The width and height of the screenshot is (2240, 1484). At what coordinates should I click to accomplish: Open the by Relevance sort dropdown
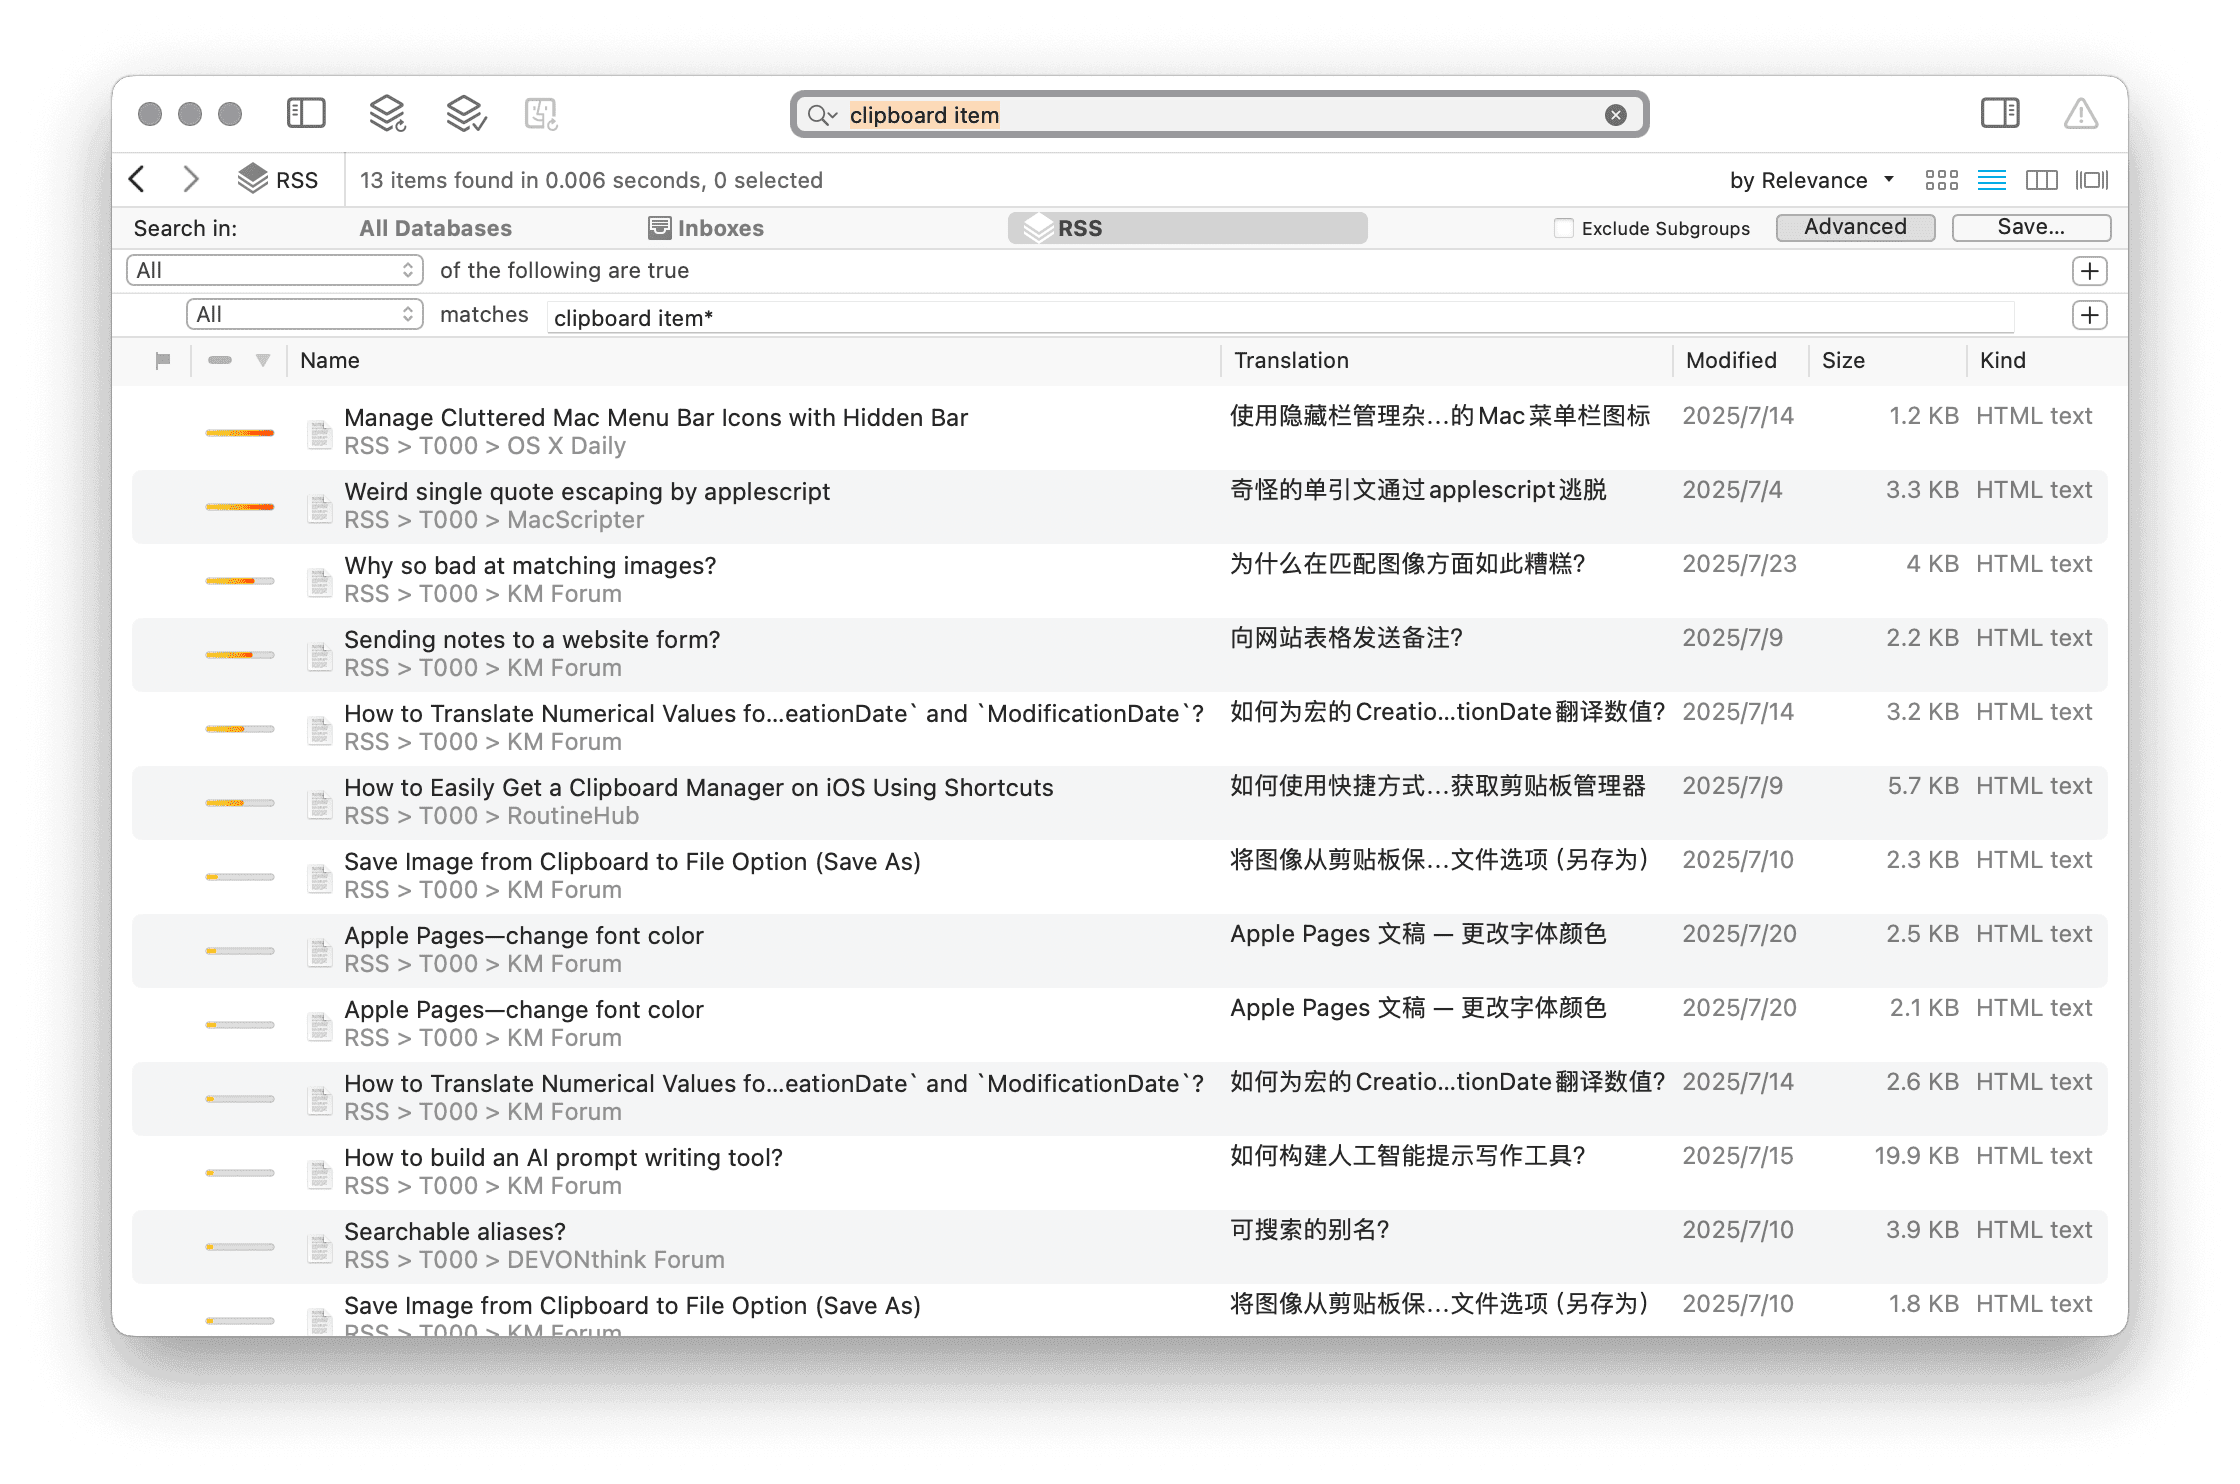[1811, 180]
